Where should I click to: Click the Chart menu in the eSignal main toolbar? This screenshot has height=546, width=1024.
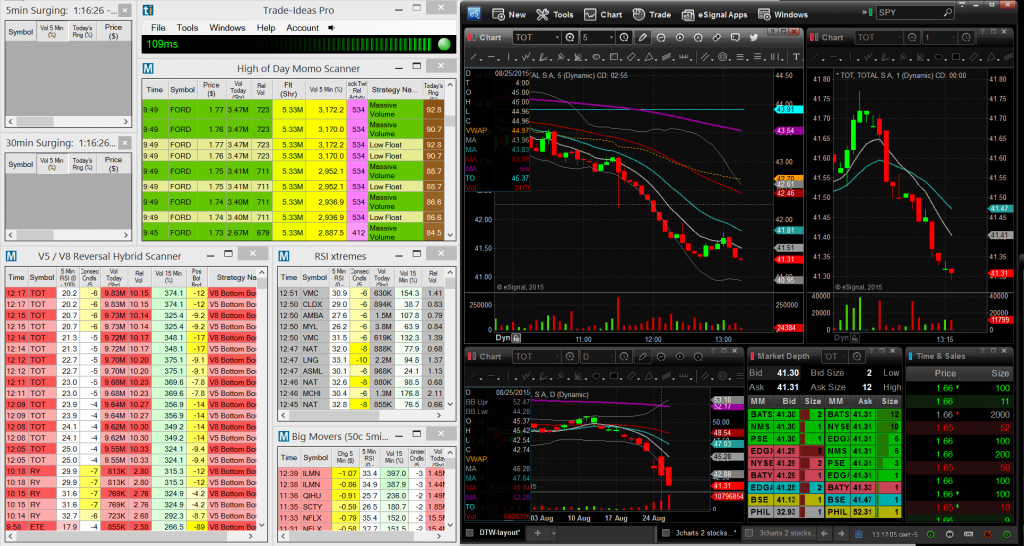603,14
